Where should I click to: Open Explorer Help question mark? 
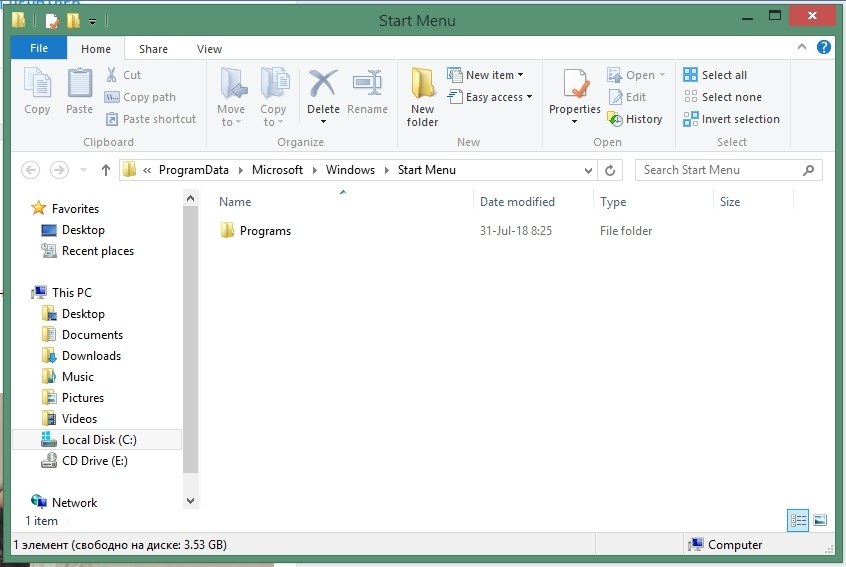tap(823, 47)
